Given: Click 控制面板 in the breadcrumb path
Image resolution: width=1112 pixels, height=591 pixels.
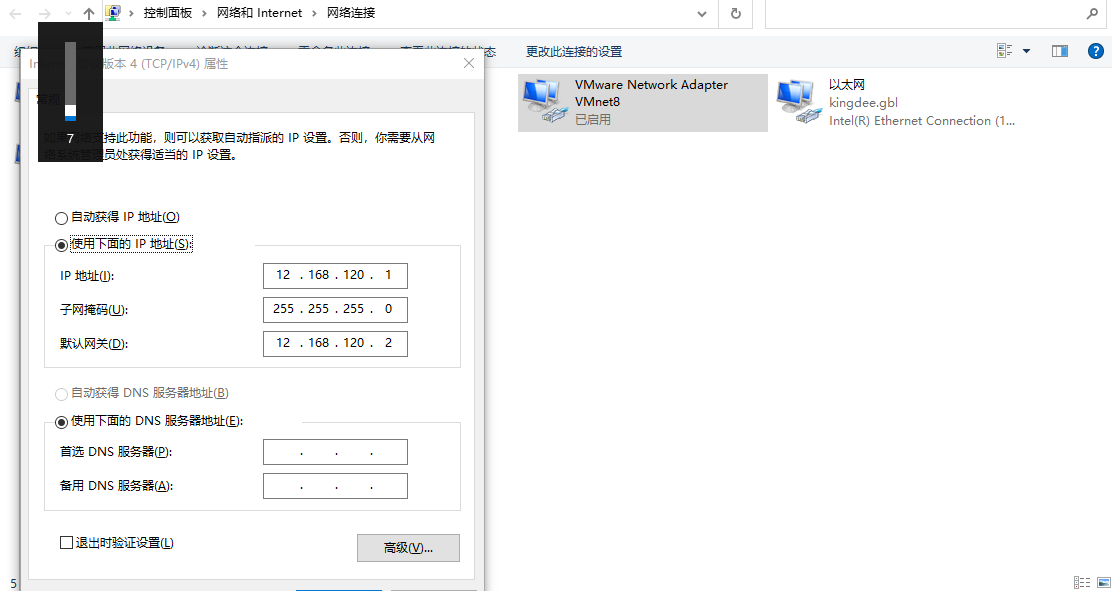Looking at the screenshot, I should pos(168,14).
